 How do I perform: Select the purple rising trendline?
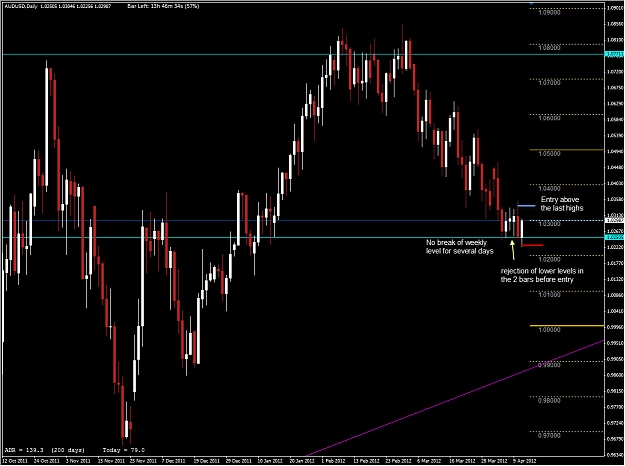click(x=454, y=398)
